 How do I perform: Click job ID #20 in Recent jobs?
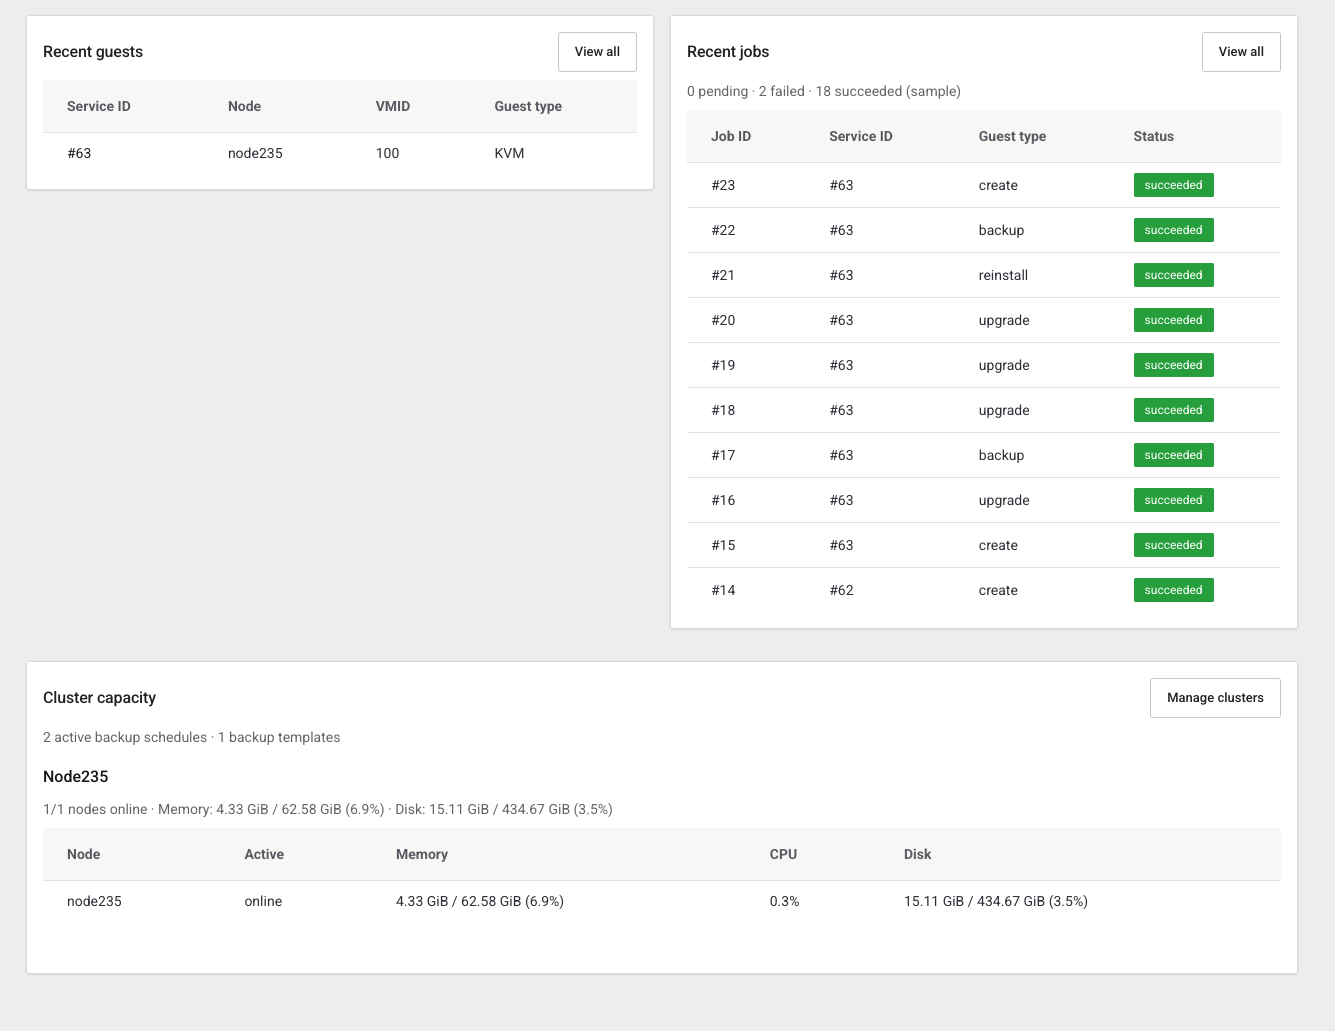[723, 320]
